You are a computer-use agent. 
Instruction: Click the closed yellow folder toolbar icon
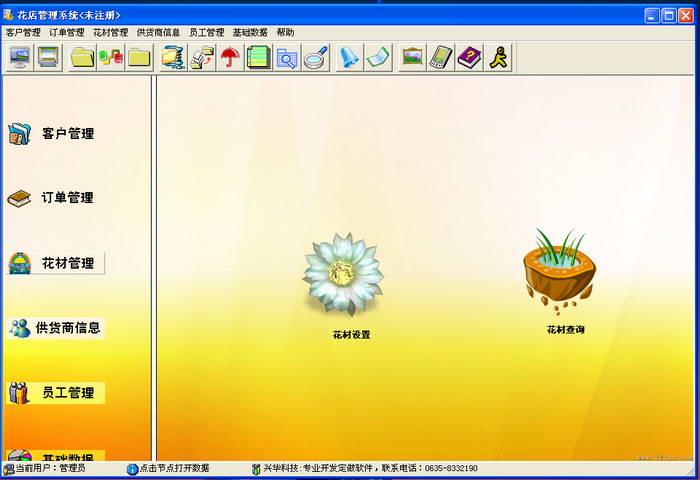[x=139, y=57]
